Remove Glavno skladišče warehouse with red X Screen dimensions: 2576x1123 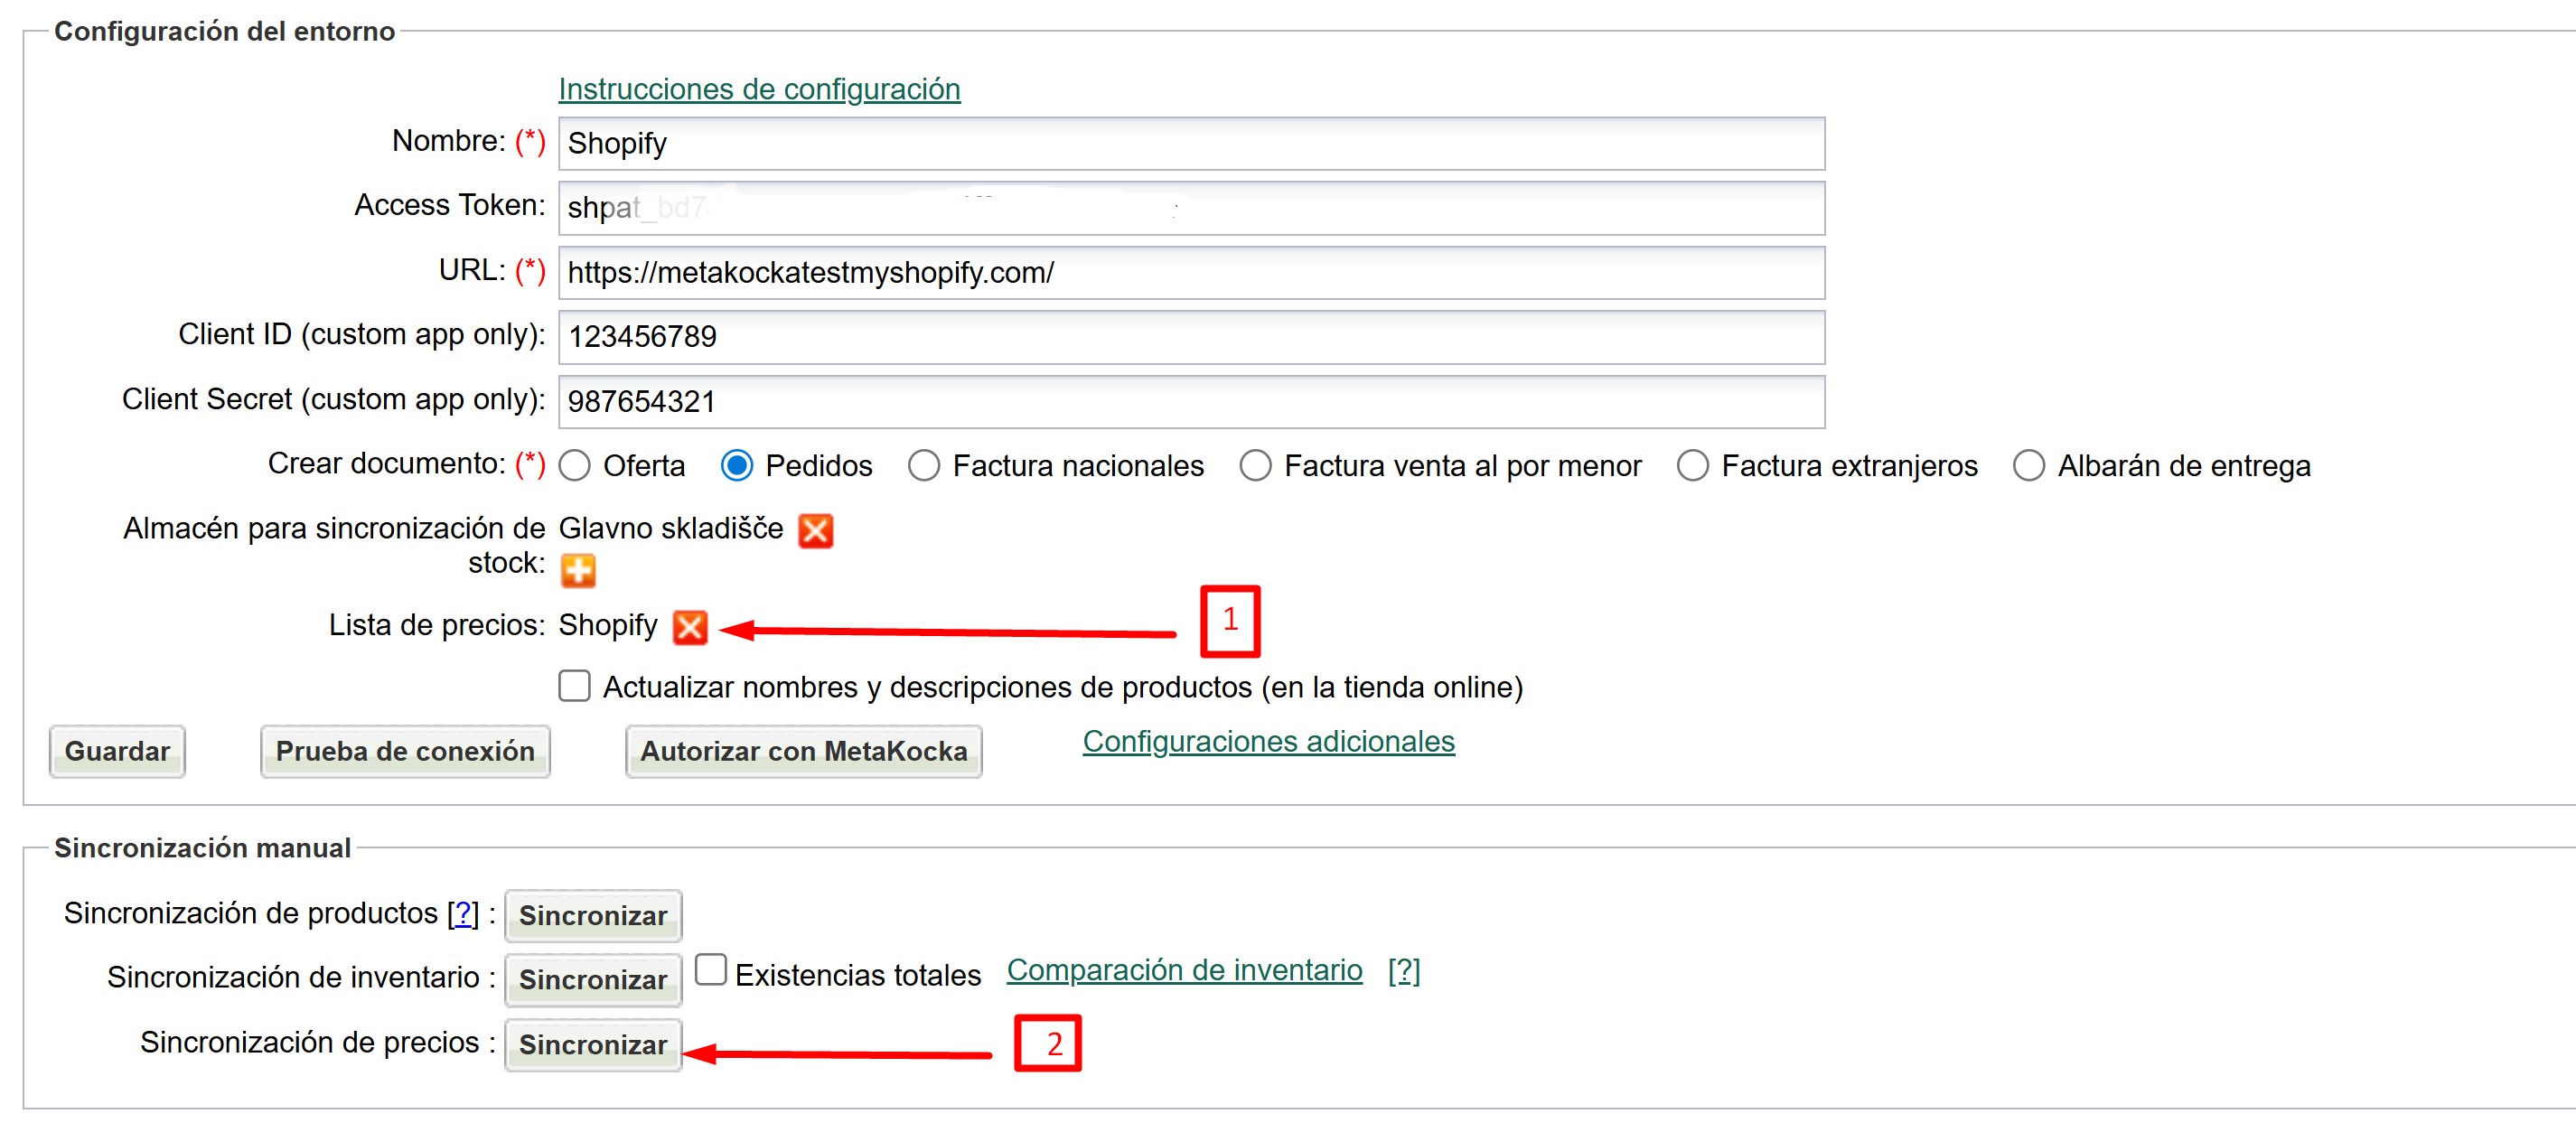point(815,530)
